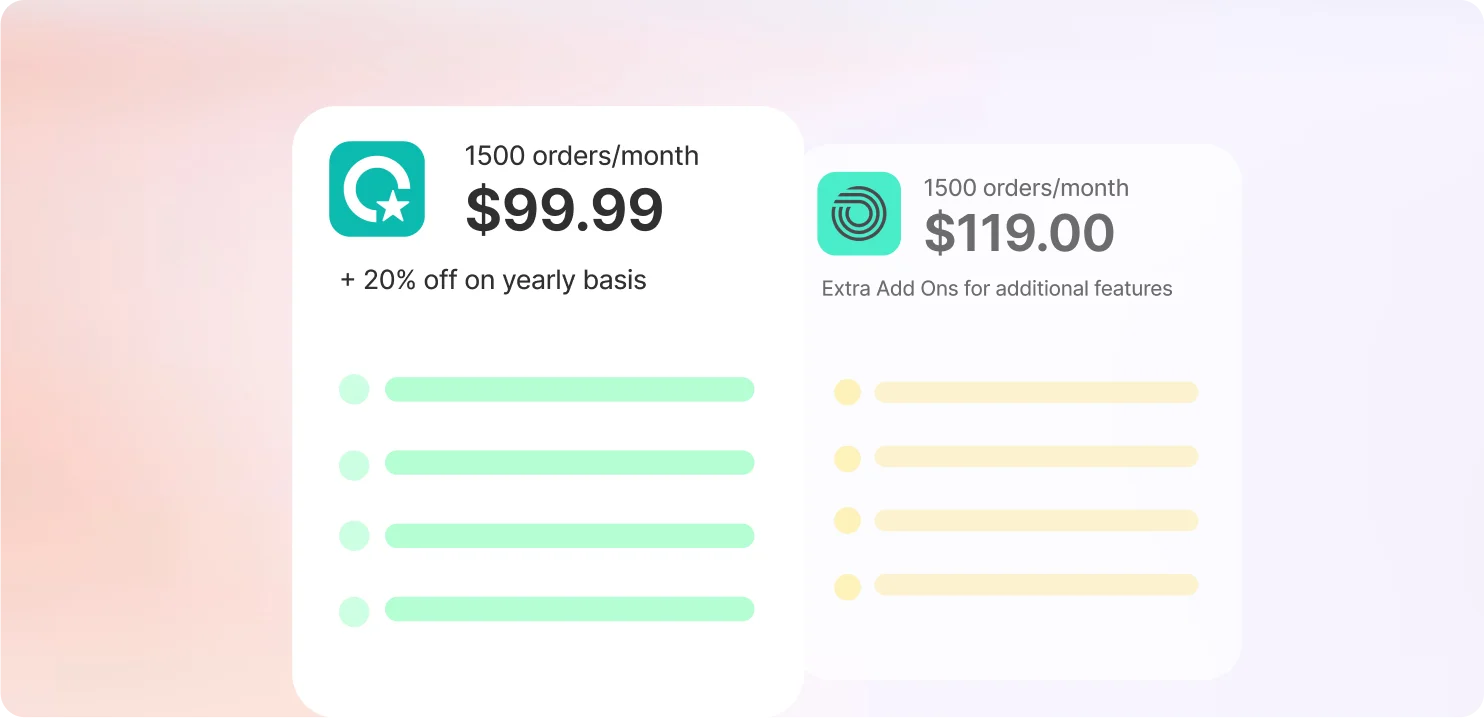The width and height of the screenshot is (1484, 718).
Task: Click the $99.99 price text
Action: point(564,210)
